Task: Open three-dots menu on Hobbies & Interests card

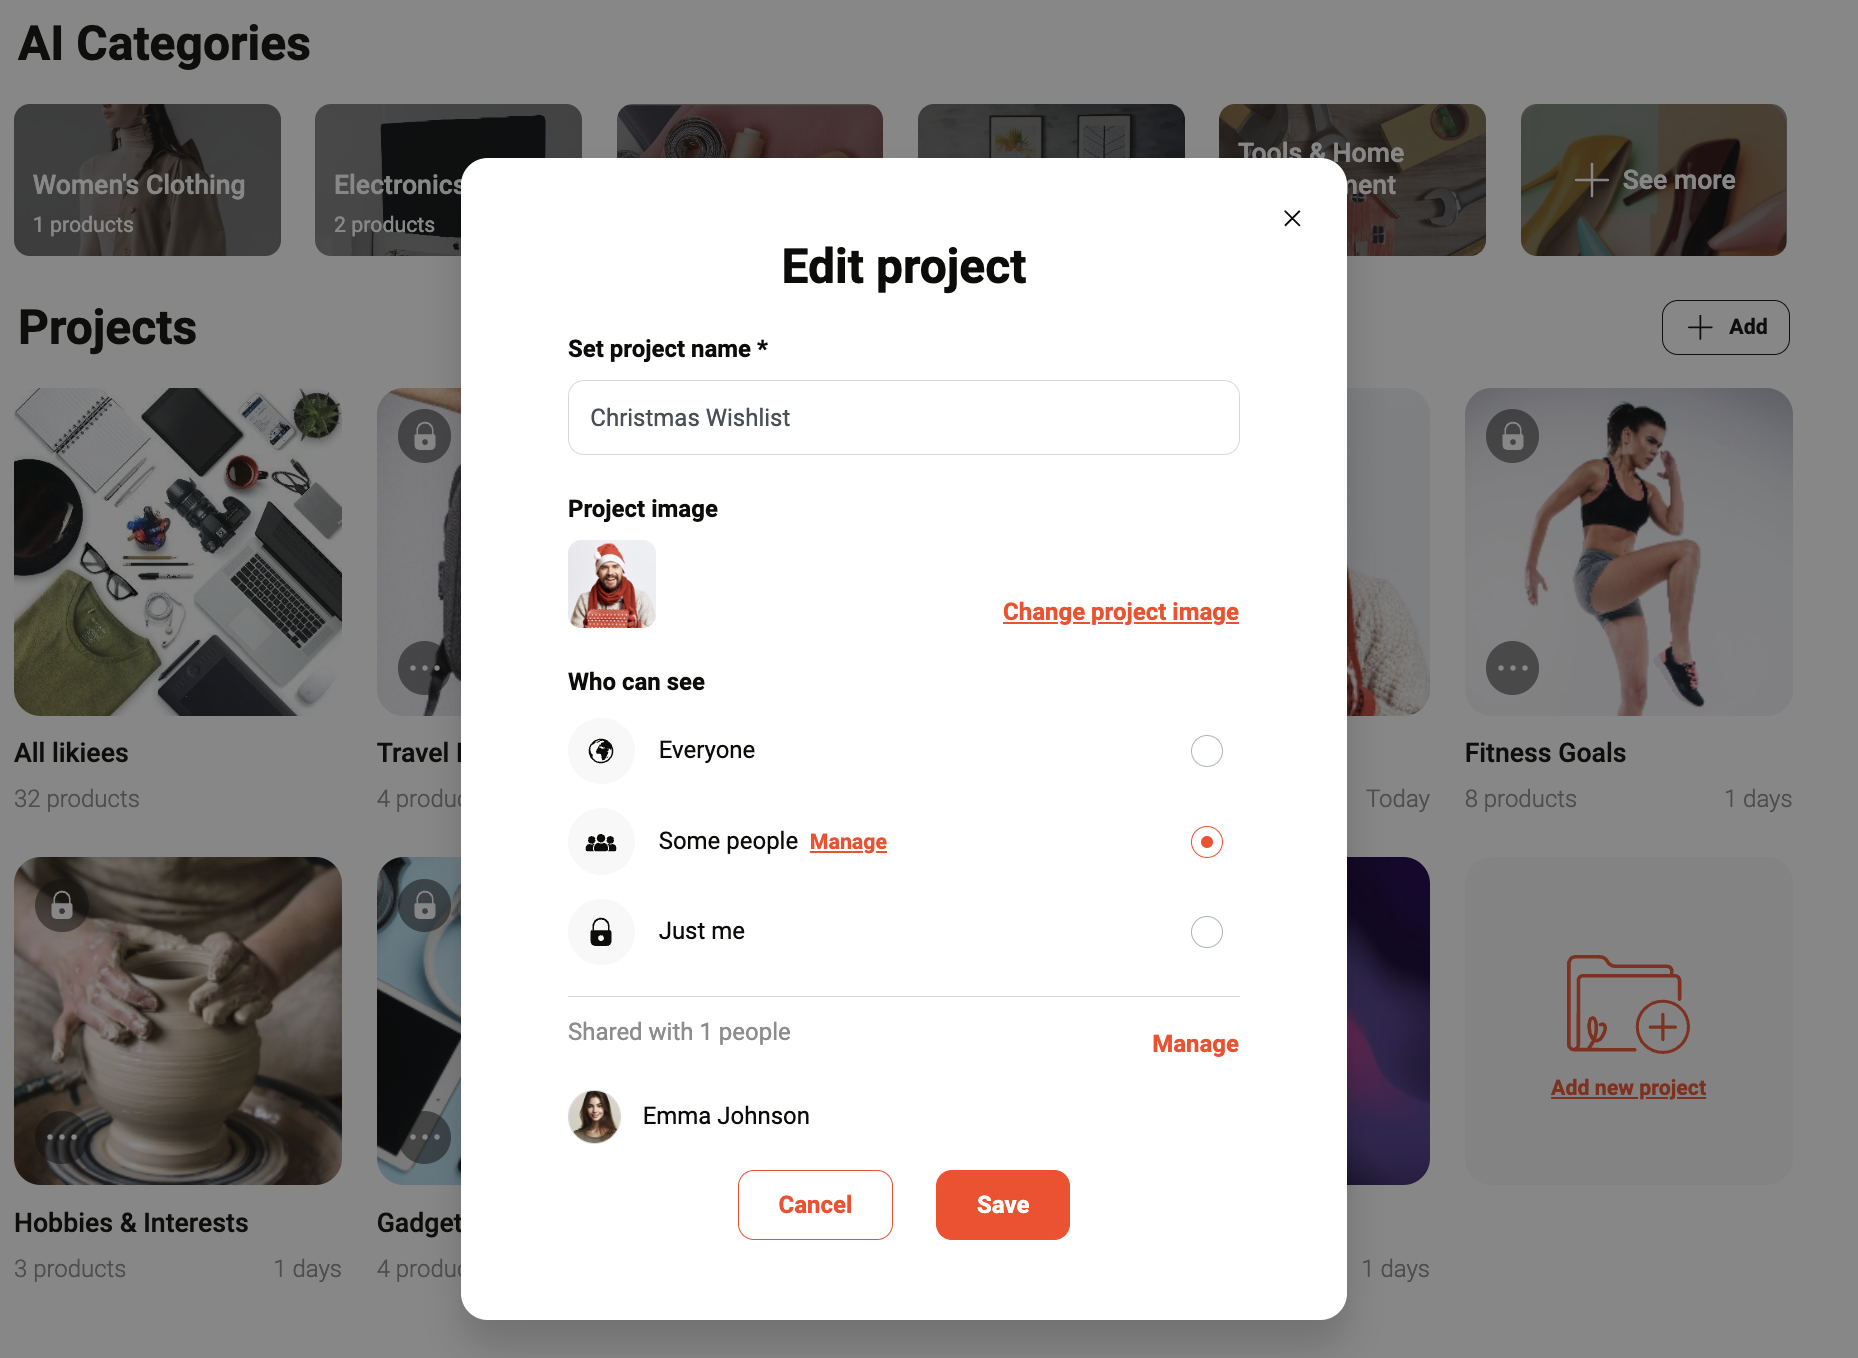Action: click(62, 1137)
